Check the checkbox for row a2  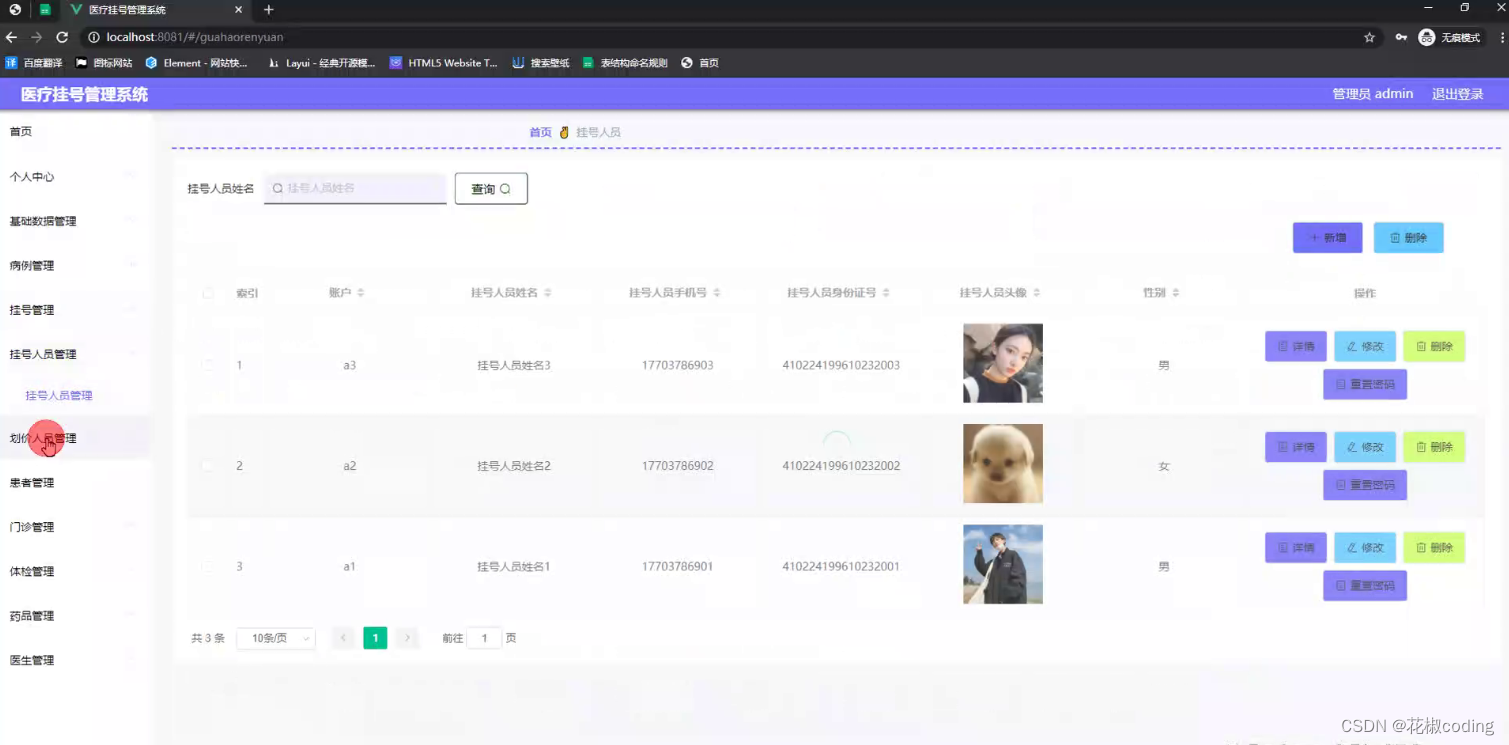tap(208, 466)
